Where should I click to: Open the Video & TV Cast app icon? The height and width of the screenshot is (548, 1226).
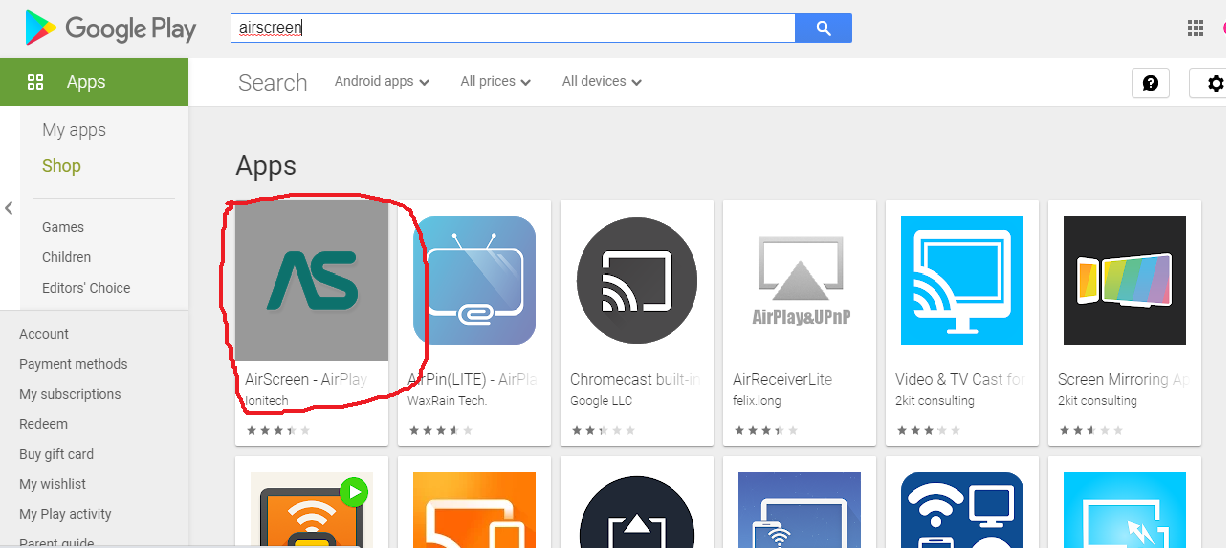click(x=962, y=280)
